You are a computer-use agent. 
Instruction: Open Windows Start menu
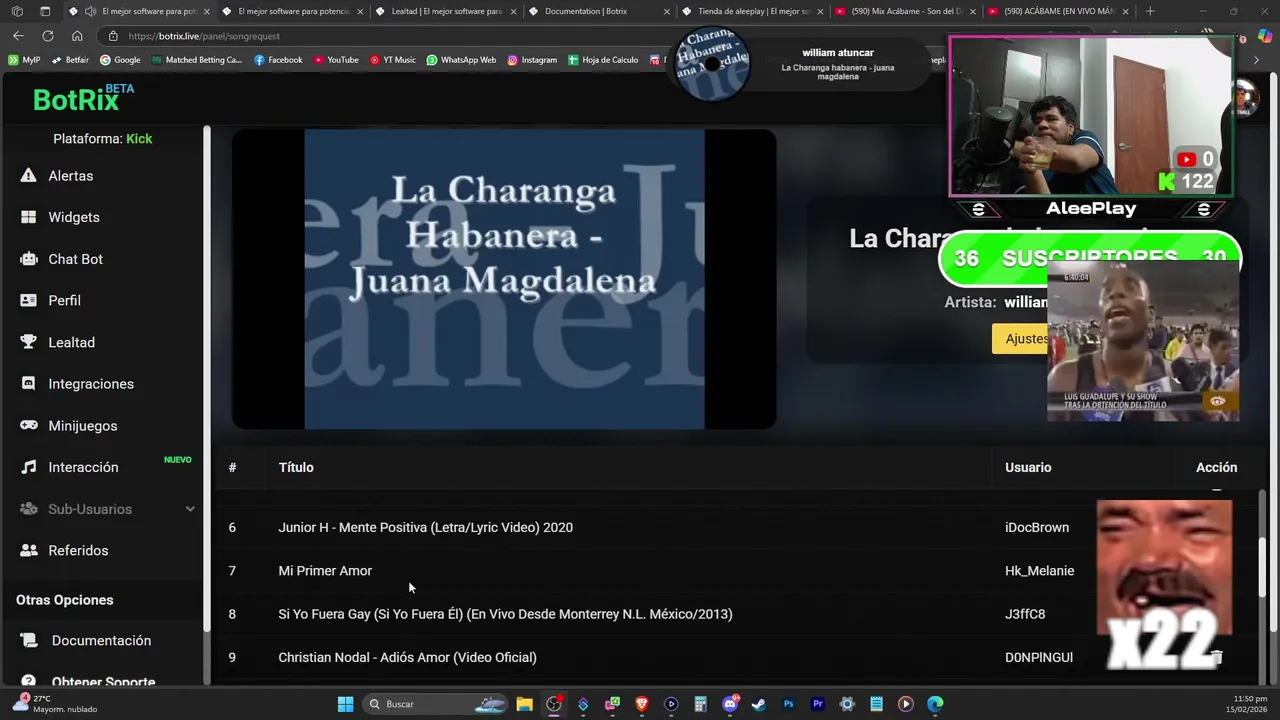345,704
